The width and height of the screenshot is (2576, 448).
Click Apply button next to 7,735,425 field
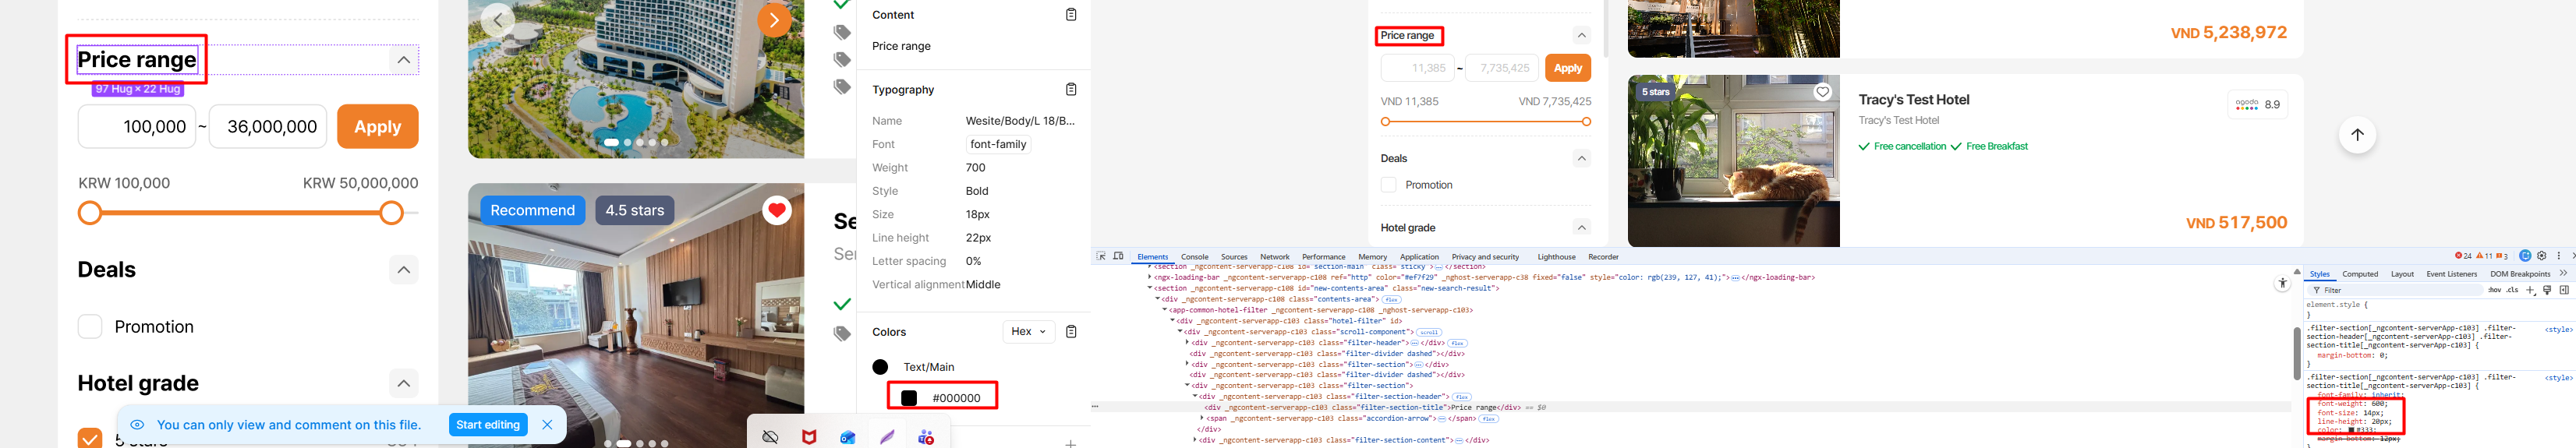click(1567, 68)
